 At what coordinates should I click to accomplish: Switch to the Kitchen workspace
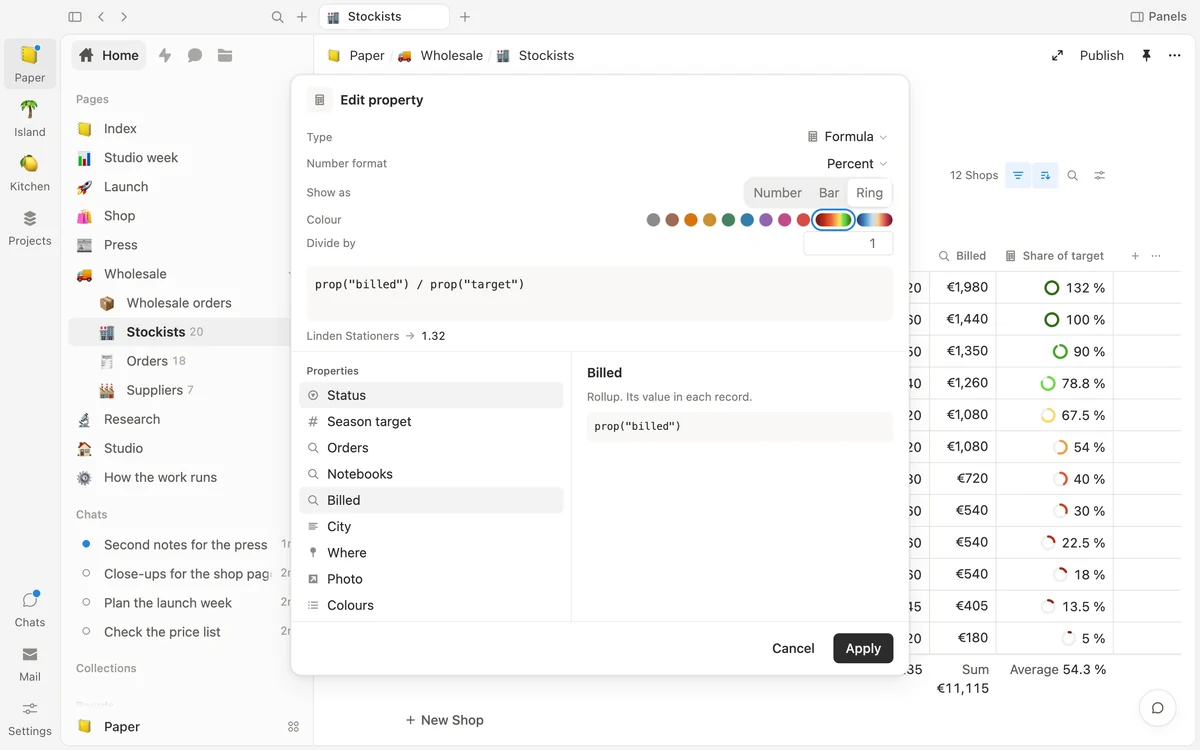point(30,172)
